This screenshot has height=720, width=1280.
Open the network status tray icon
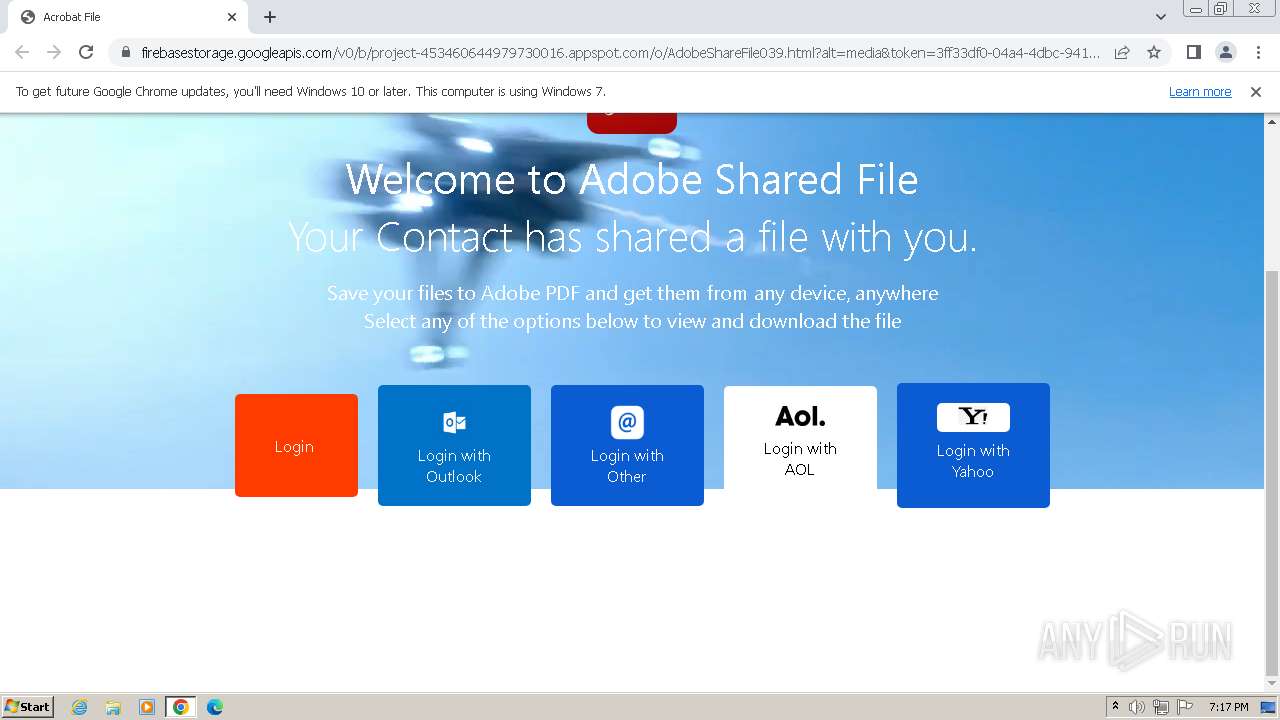1161,707
